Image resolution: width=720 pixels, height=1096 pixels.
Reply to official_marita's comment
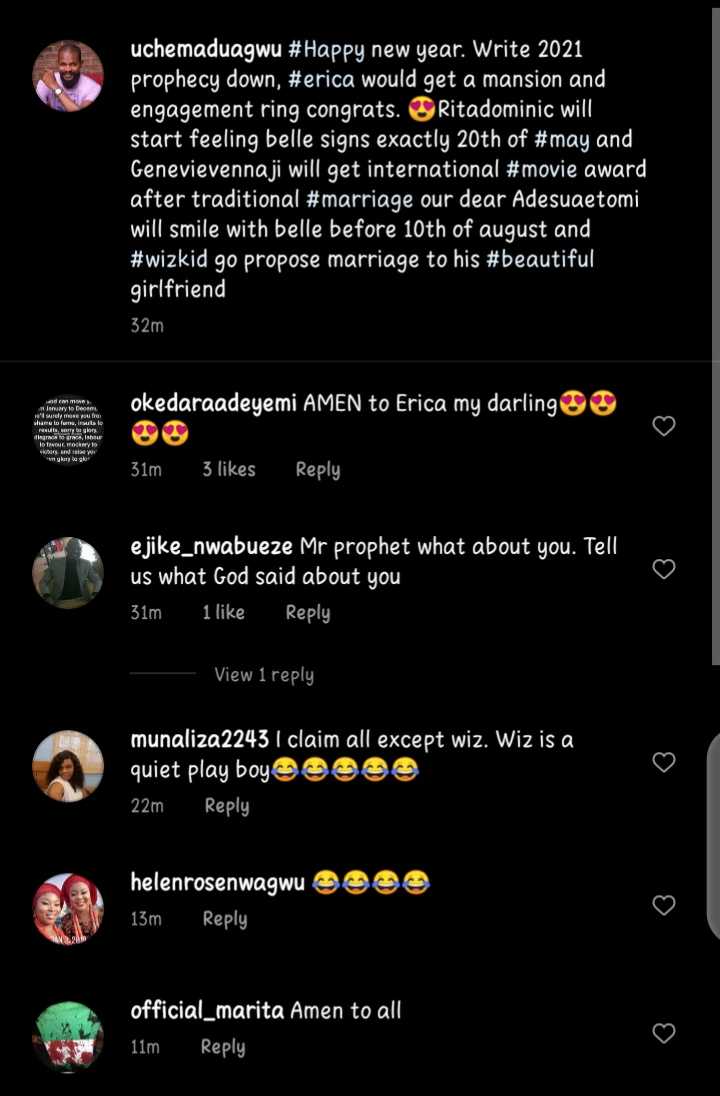(x=223, y=1046)
